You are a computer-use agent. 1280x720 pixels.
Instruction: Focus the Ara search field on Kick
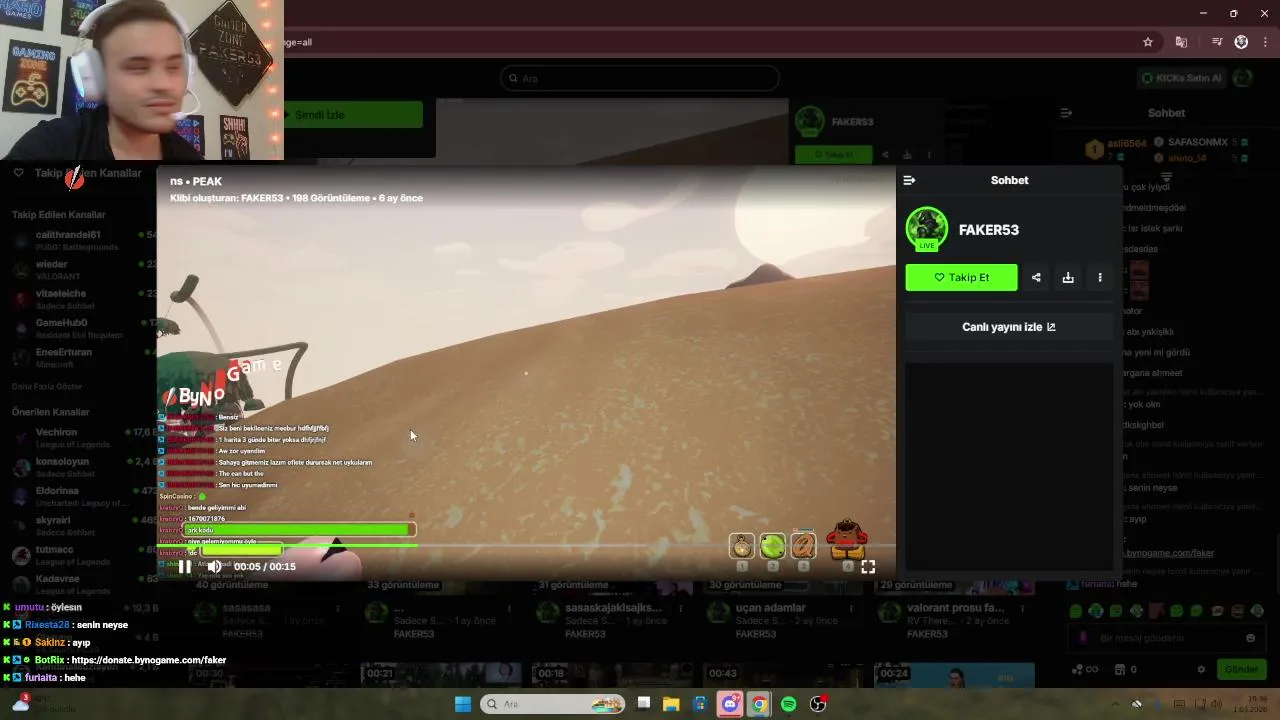coord(640,78)
